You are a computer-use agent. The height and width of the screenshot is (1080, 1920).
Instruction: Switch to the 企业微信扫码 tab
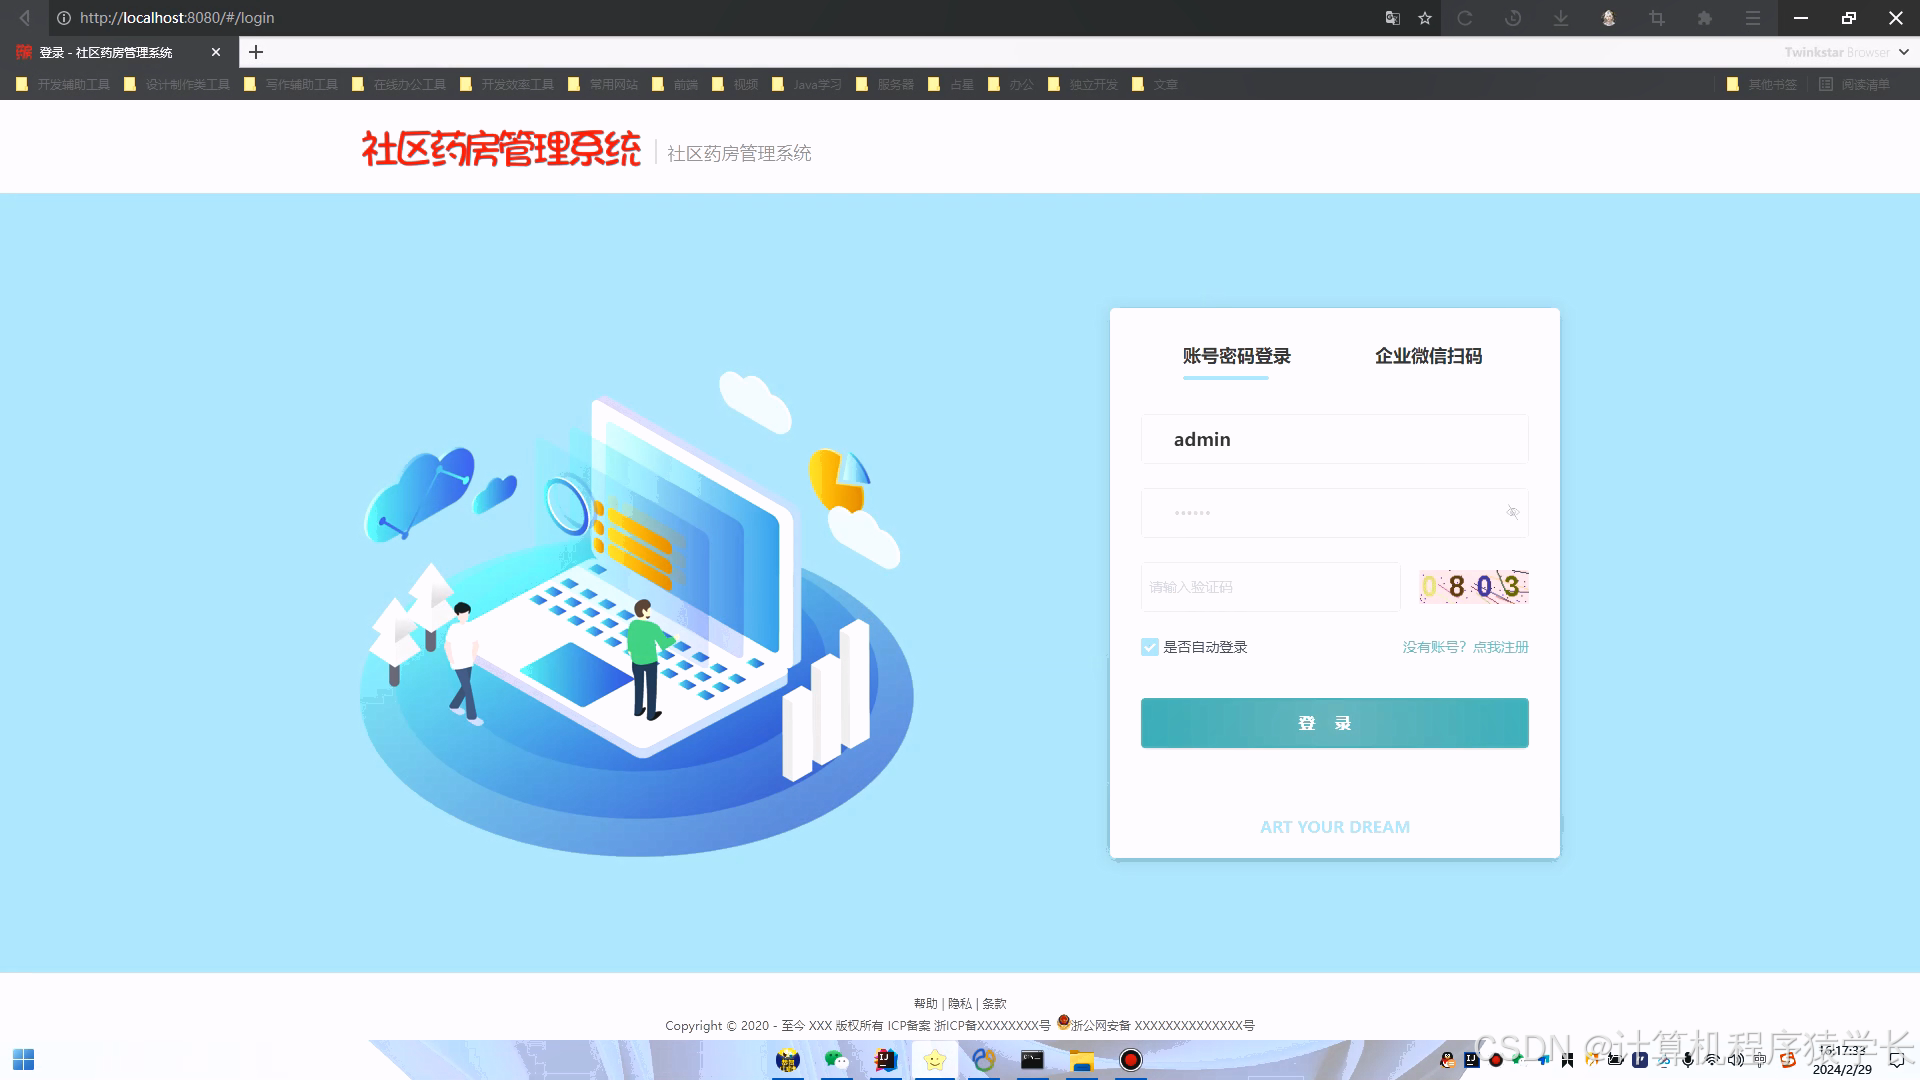[1428, 356]
